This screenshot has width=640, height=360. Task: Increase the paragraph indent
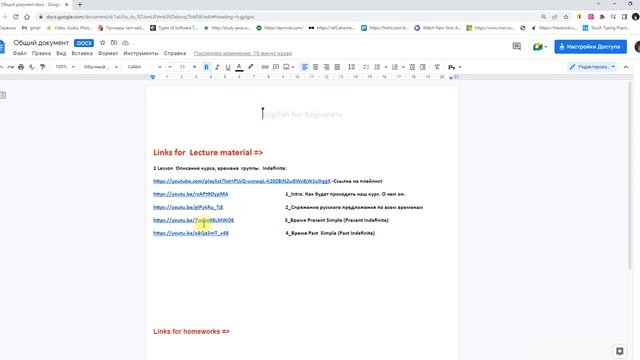pyautogui.click(x=423, y=67)
